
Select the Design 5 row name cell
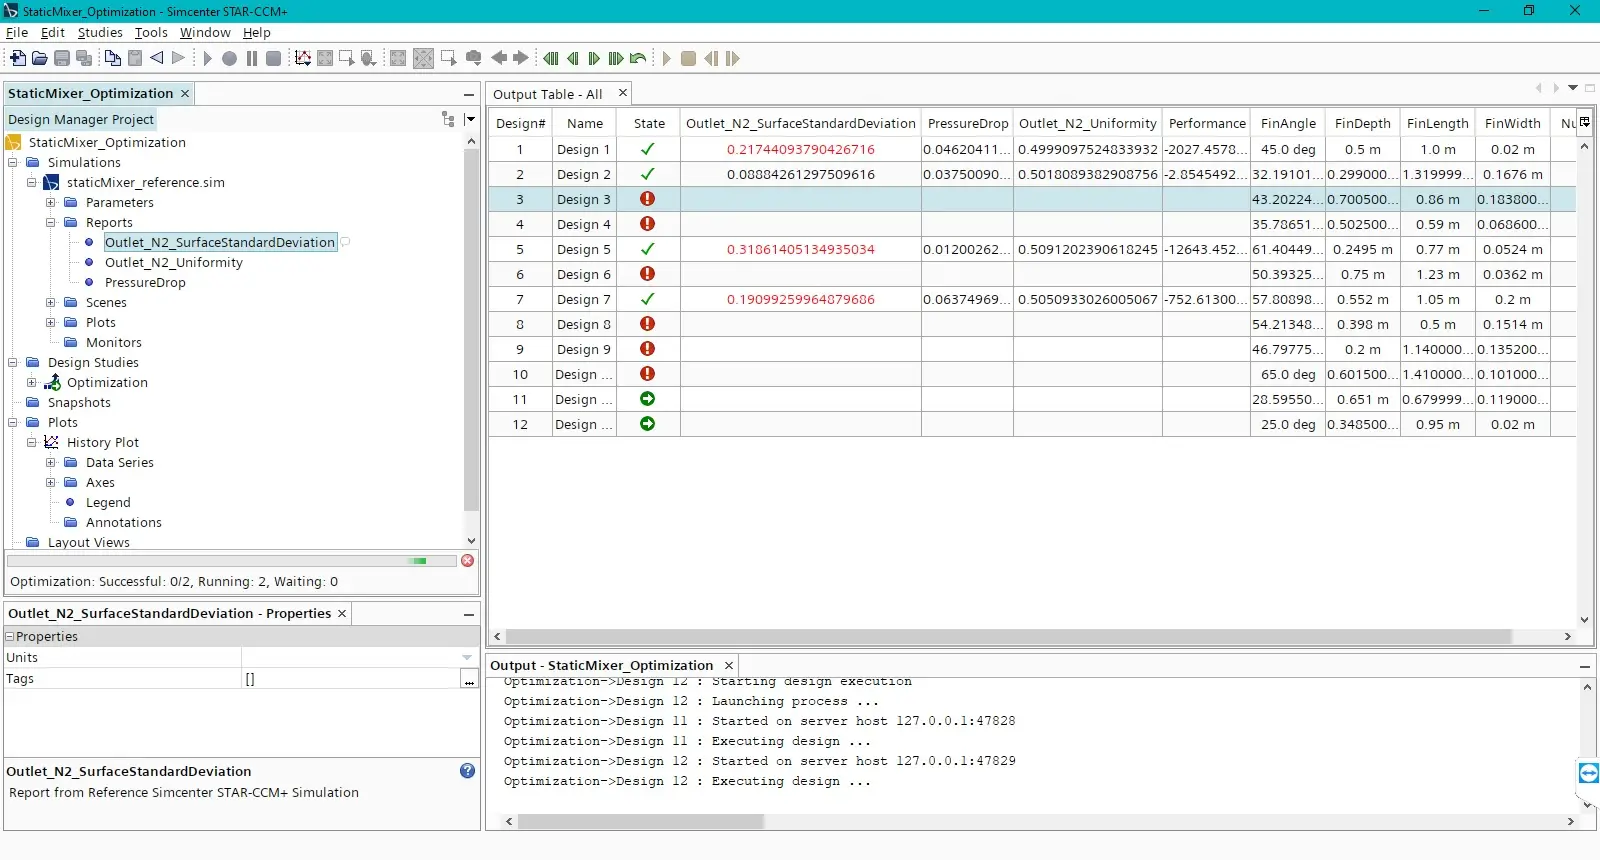[584, 249]
